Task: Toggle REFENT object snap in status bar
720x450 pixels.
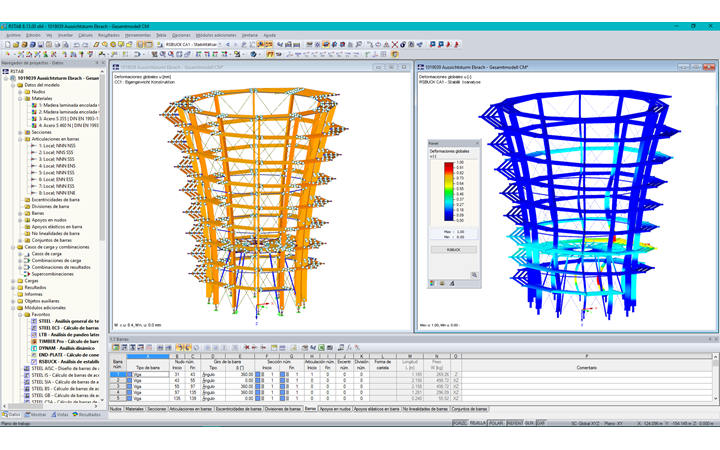Action: point(514,423)
